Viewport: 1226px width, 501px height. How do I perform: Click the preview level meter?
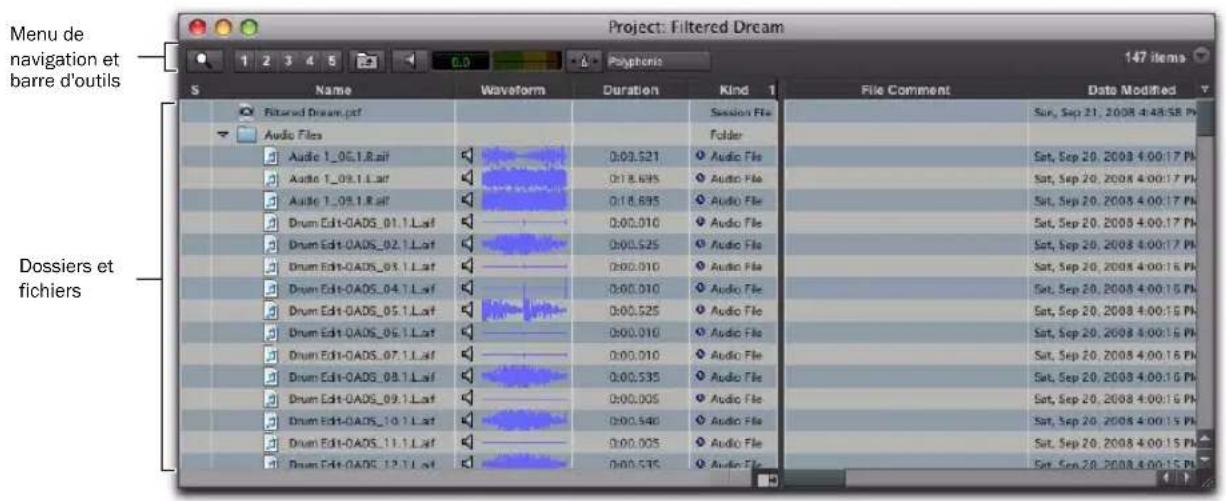point(525,61)
